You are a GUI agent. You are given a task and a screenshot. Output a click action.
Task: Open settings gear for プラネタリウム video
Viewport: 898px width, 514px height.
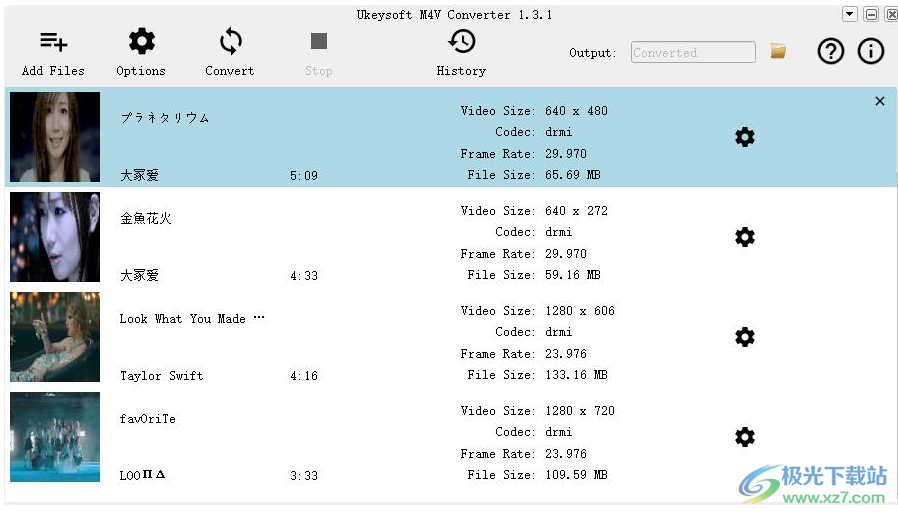pyautogui.click(x=745, y=137)
